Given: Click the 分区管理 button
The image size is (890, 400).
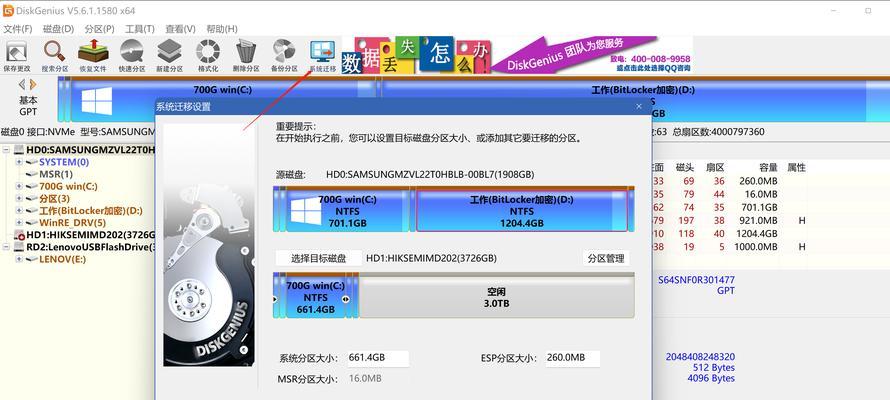Looking at the screenshot, I should [606, 258].
